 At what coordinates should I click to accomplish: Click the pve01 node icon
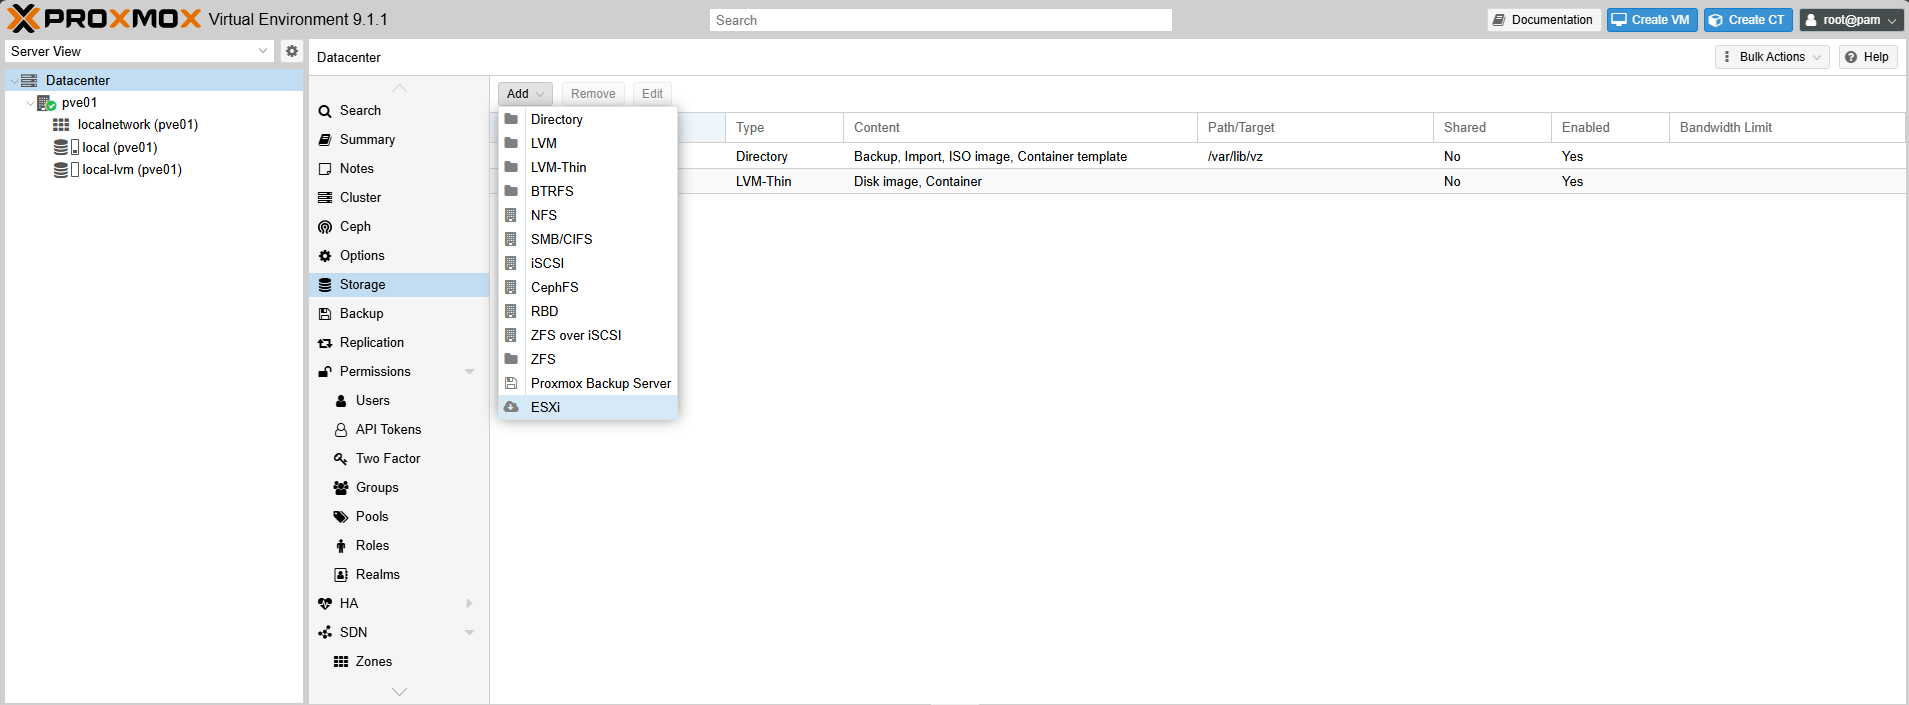(x=46, y=103)
